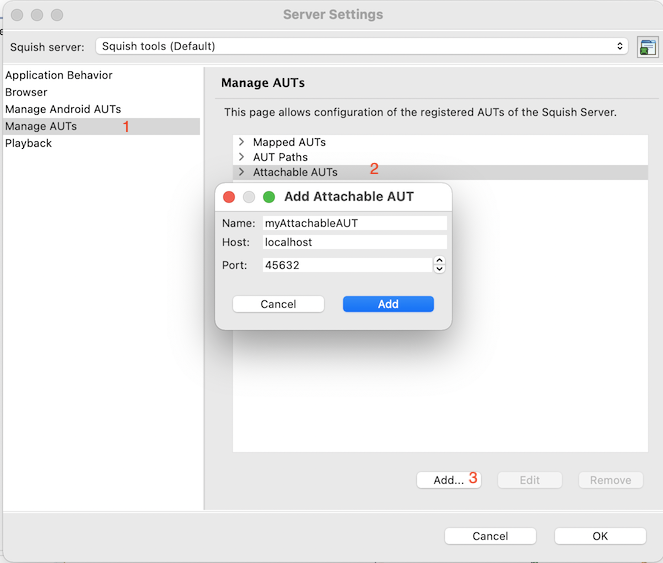Screen dimensions: 663x563
Task: Click the Name field containing myAttachableAUT
Action: 353,223
